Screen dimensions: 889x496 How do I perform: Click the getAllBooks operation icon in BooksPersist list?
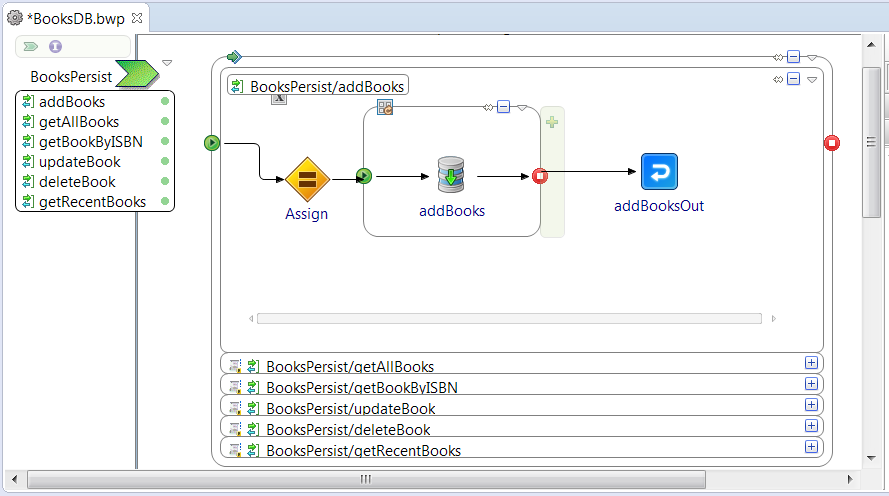coord(28,121)
